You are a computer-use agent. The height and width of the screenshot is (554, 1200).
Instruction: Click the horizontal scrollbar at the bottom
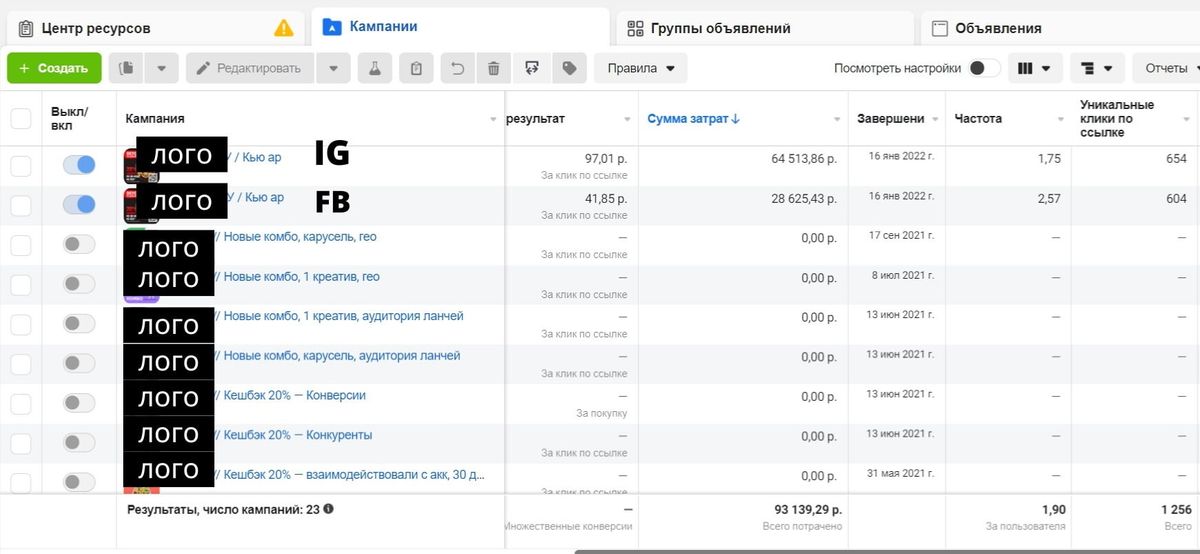tap(887, 551)
